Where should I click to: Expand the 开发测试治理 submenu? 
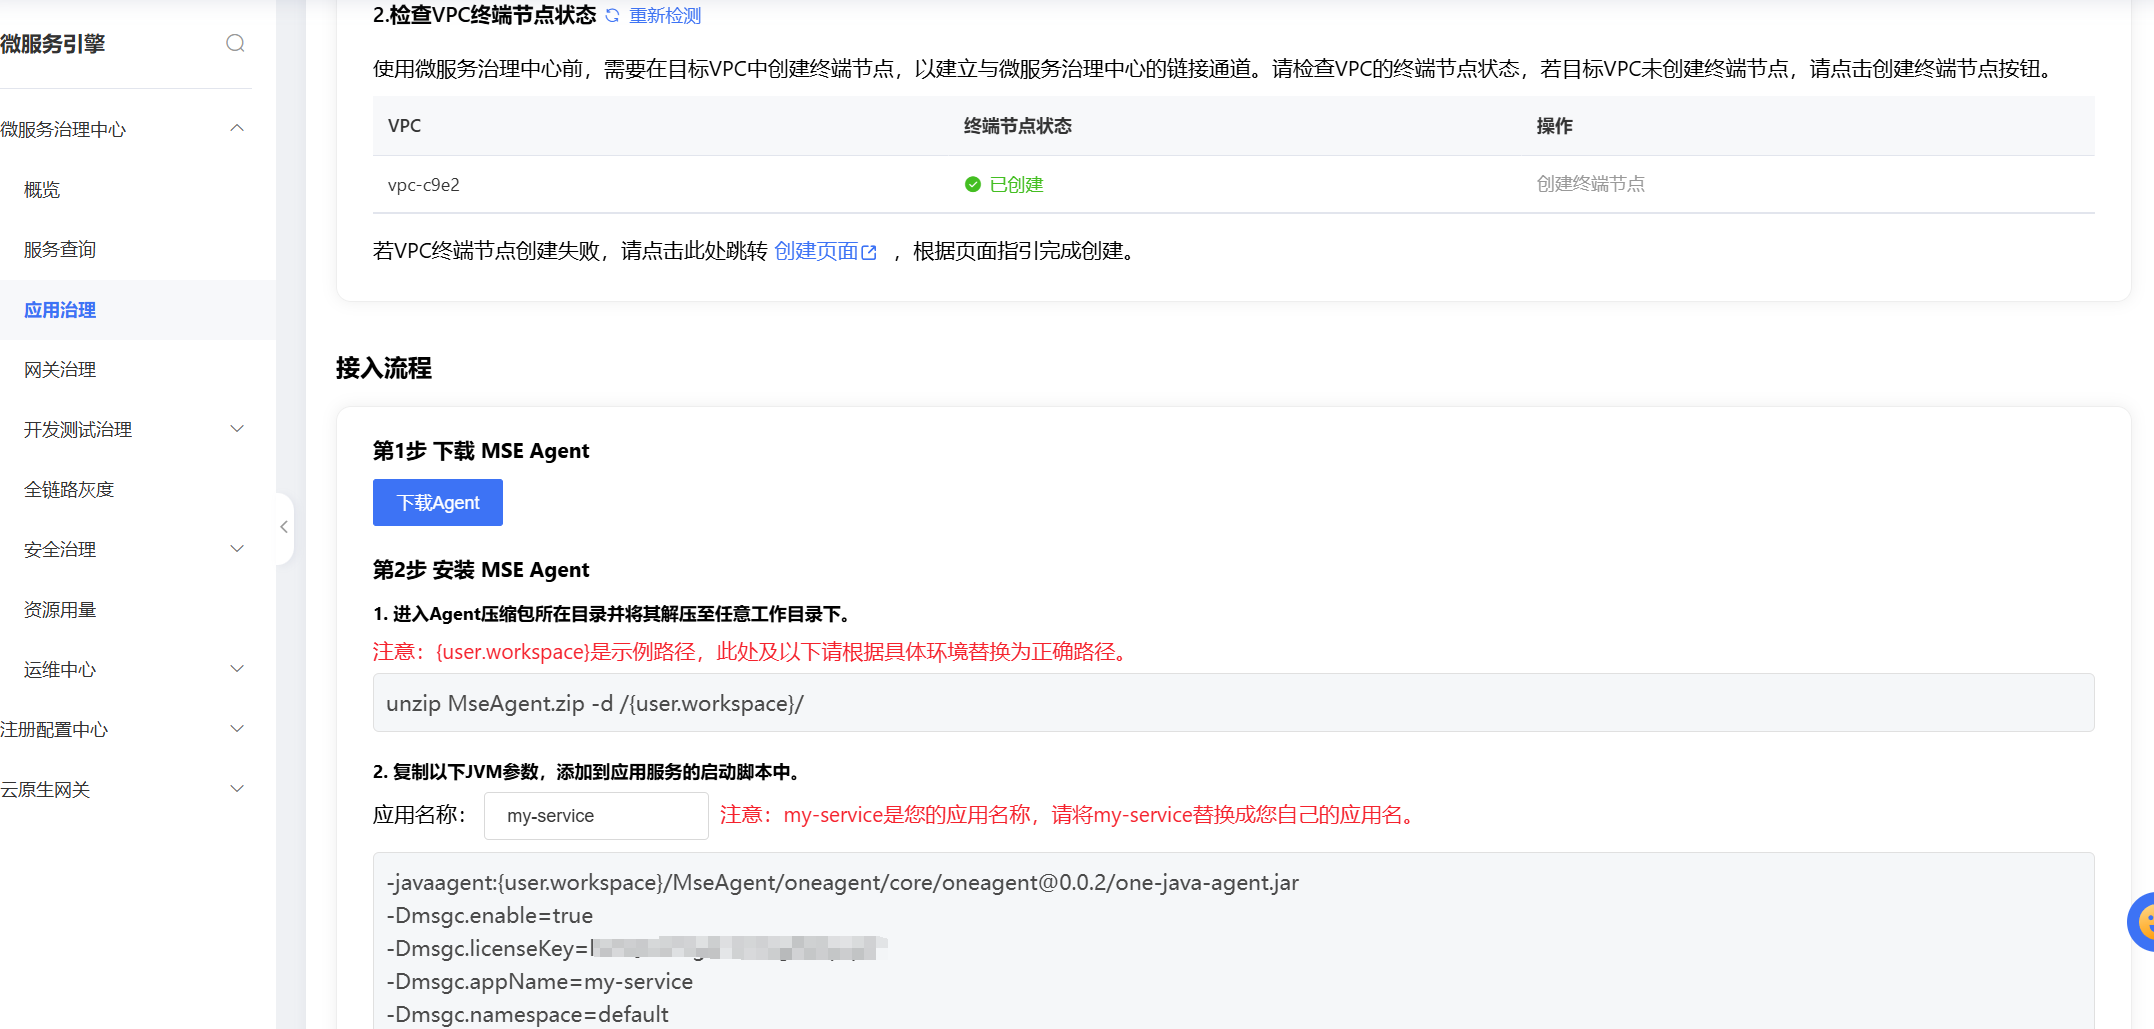click(237, 429)
